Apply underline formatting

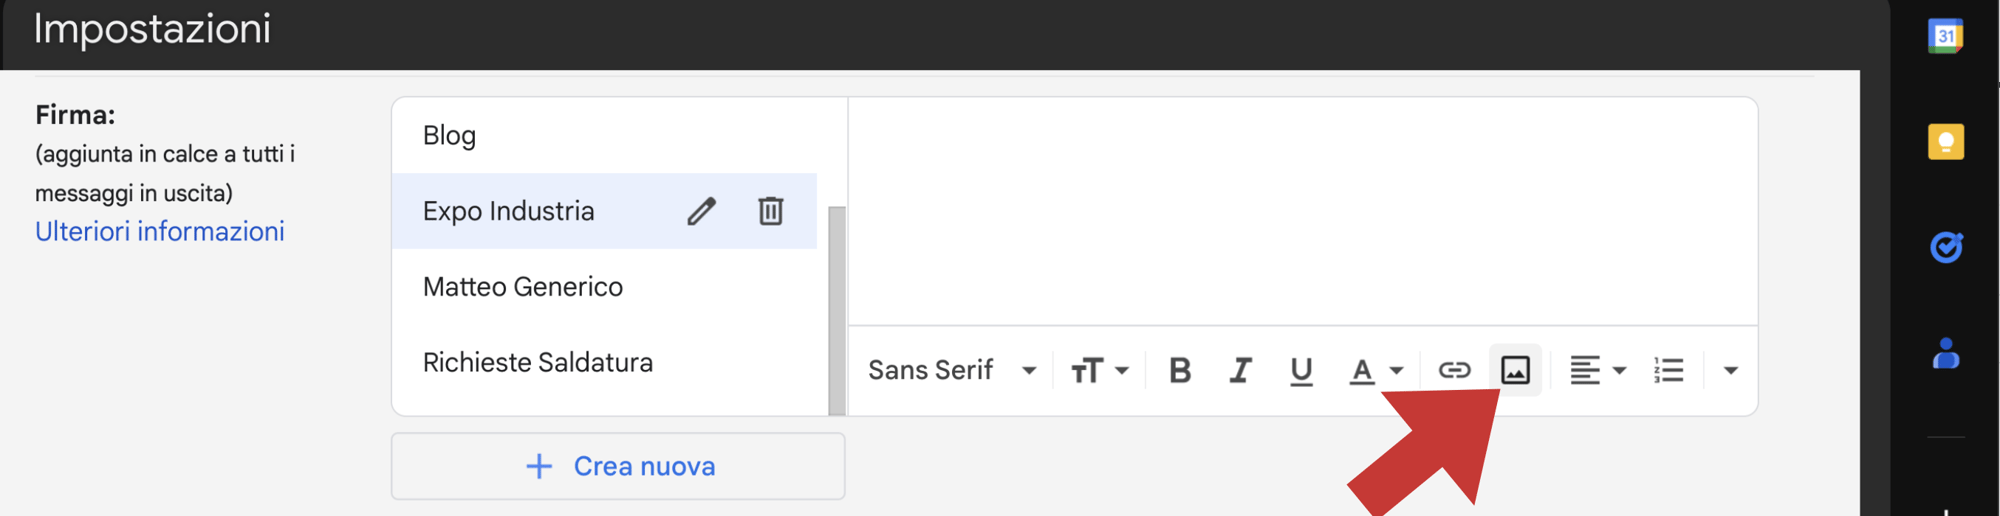[x=1301, y=371]
